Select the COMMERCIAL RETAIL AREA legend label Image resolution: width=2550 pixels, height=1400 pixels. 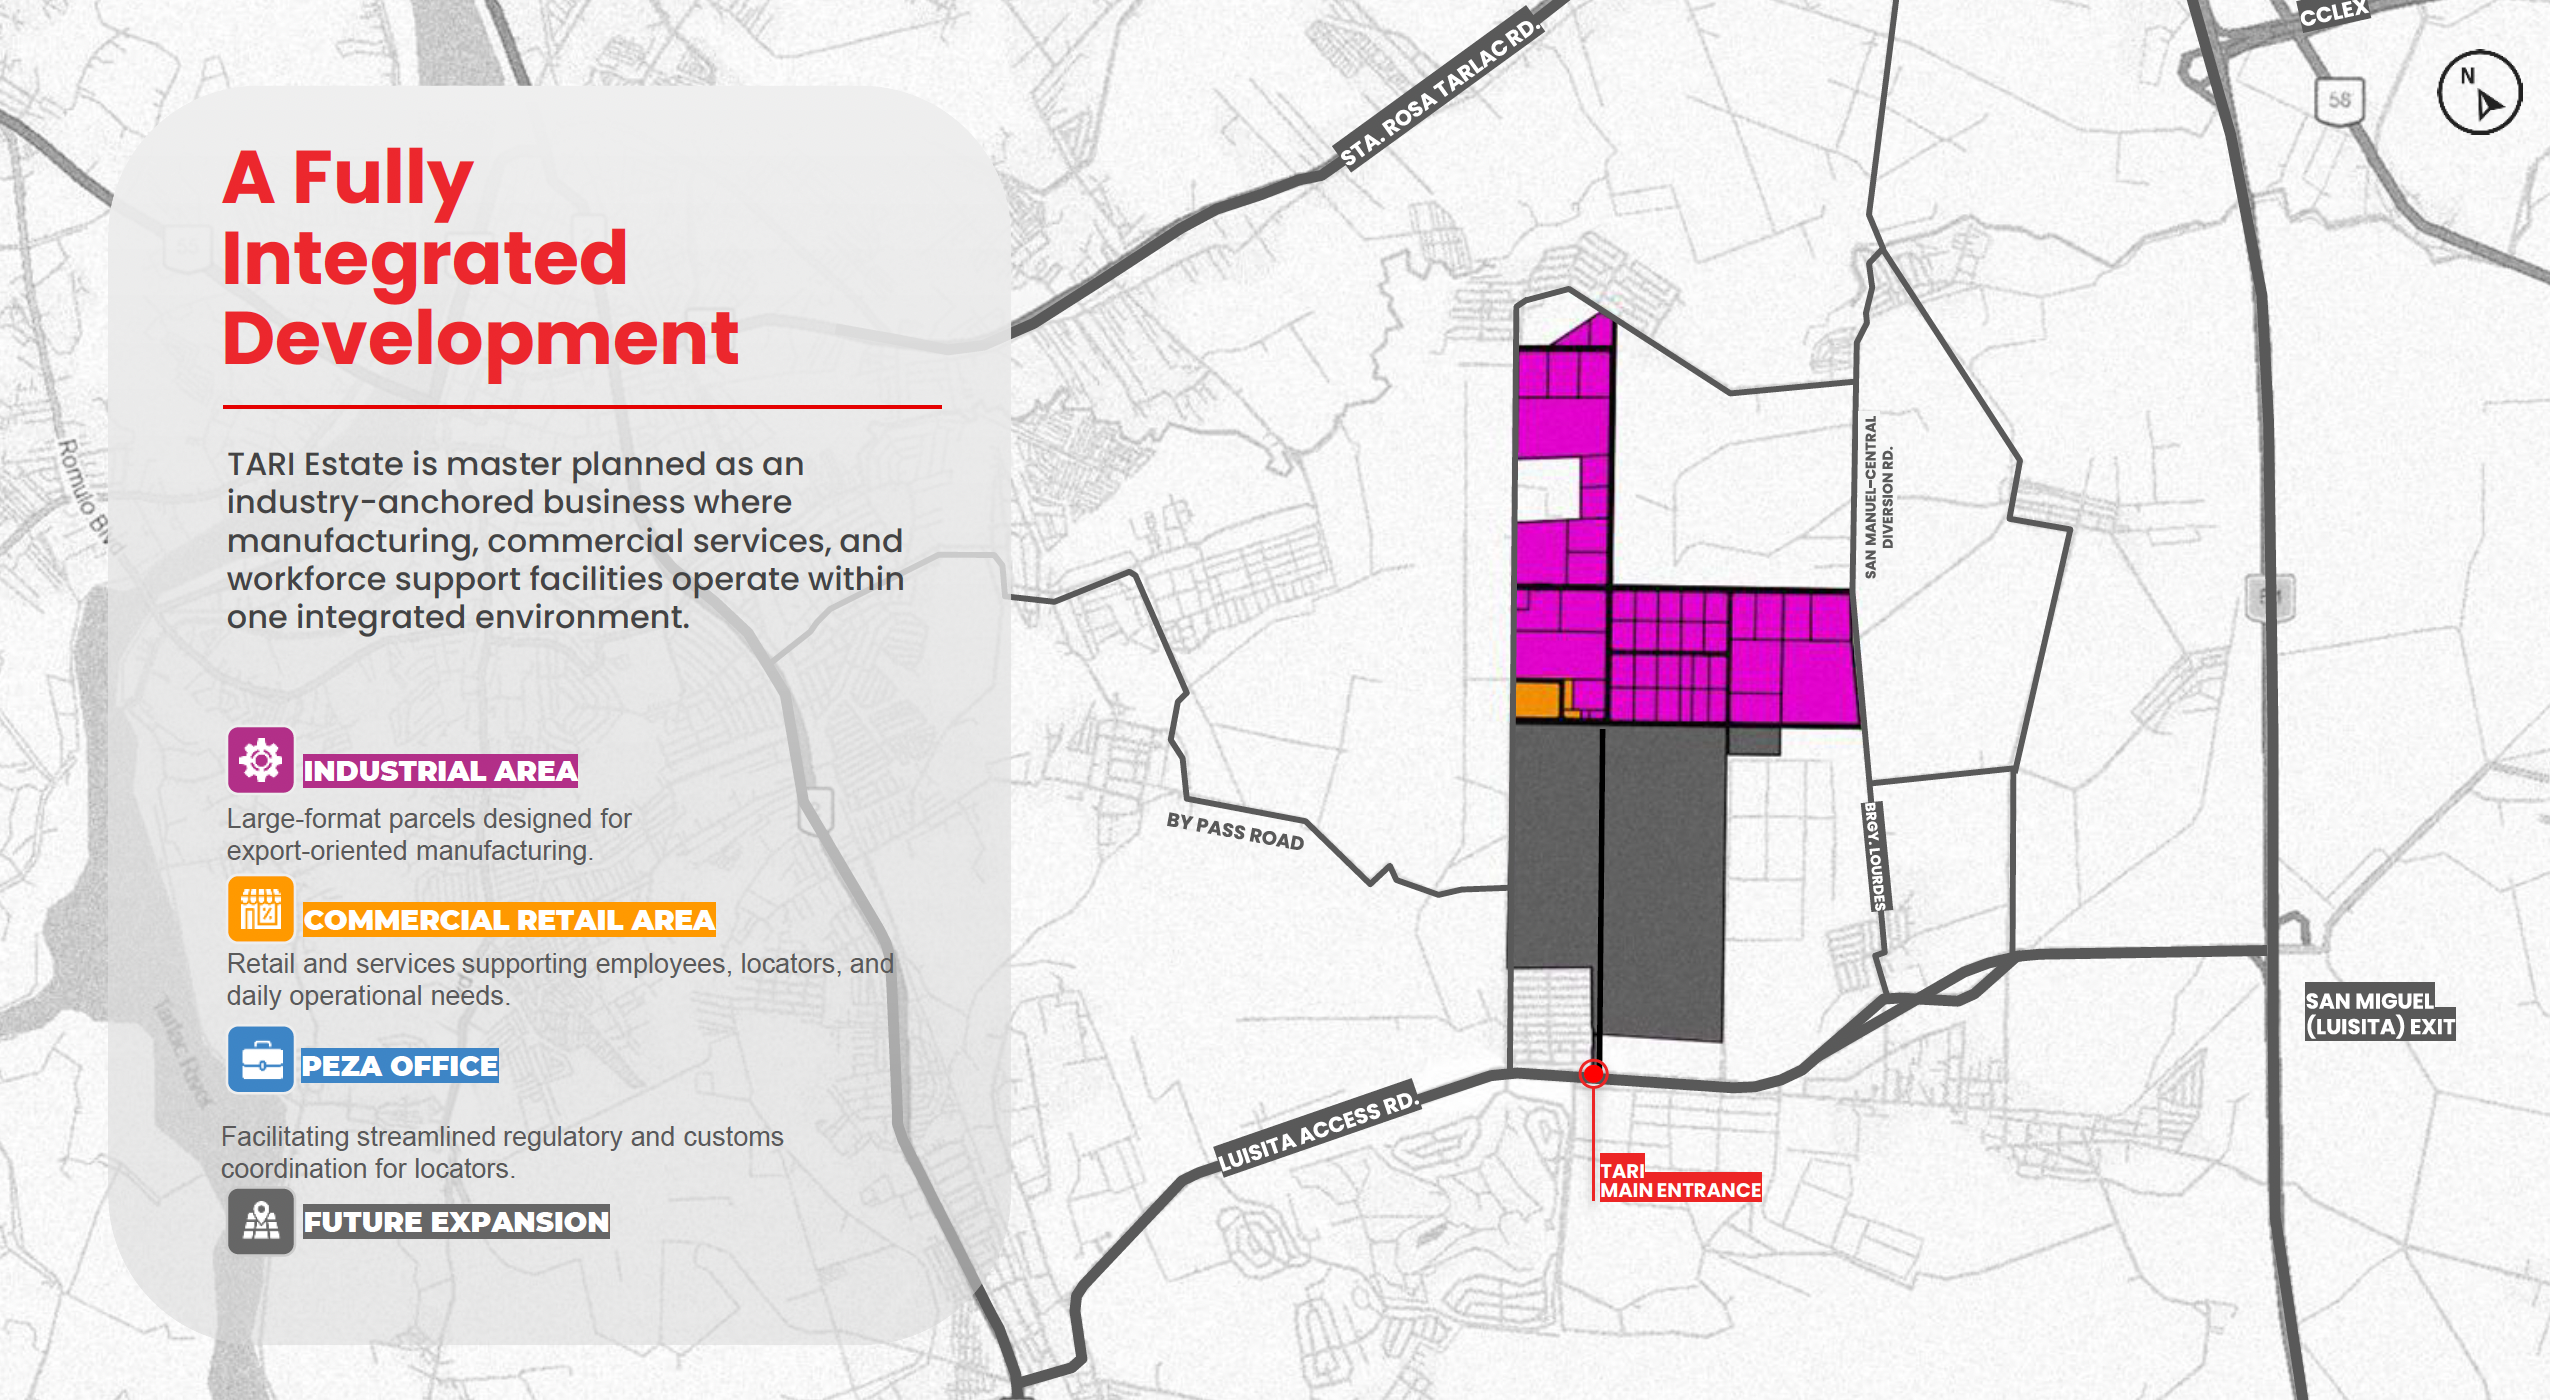(x=509, y=920)
